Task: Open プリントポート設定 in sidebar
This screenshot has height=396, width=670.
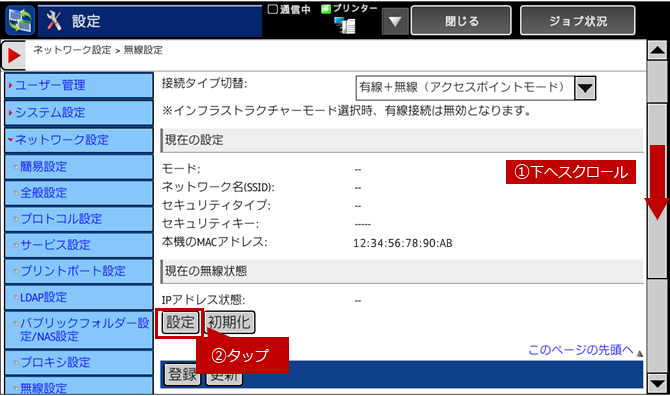Action: [79, 271]
